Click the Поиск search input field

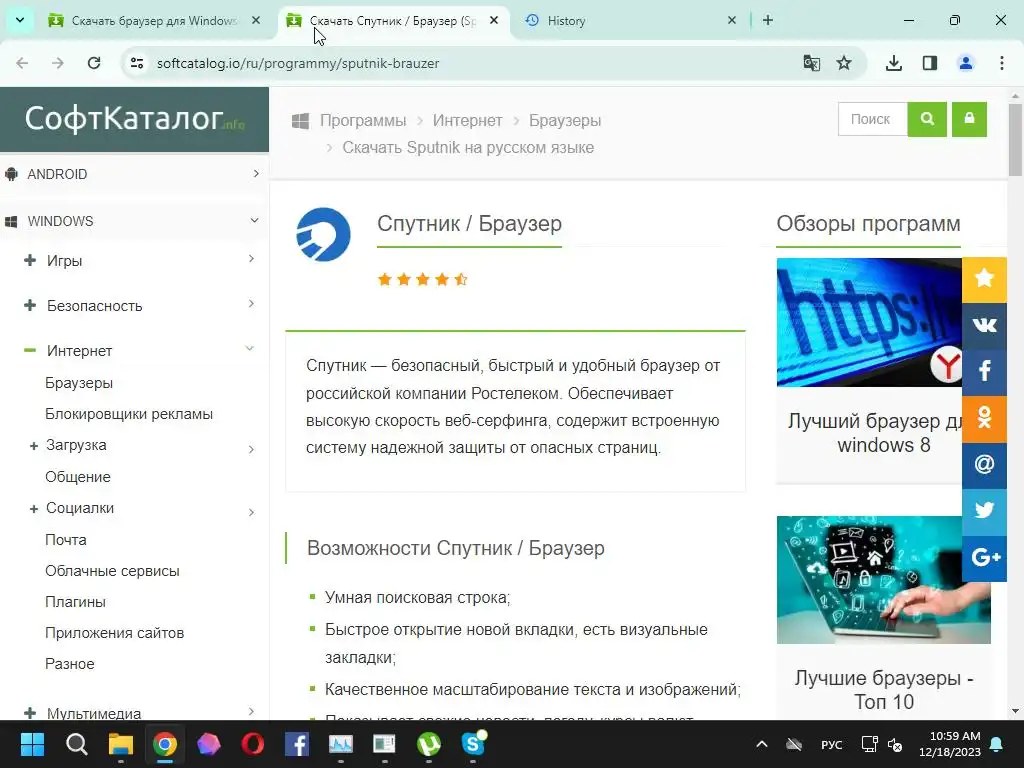click(872, 120)
